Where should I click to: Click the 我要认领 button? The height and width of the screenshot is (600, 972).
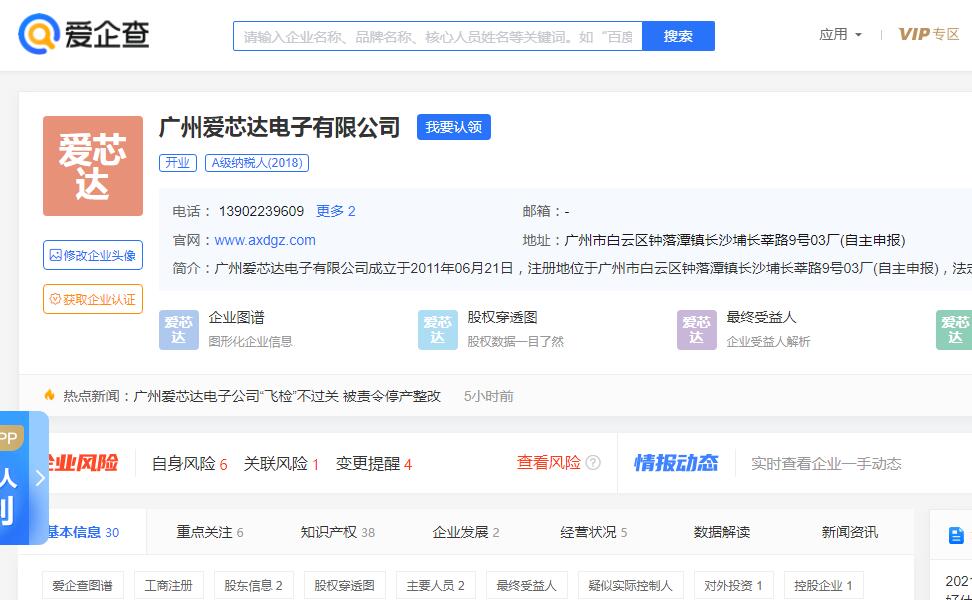click(x=453, y=128)
